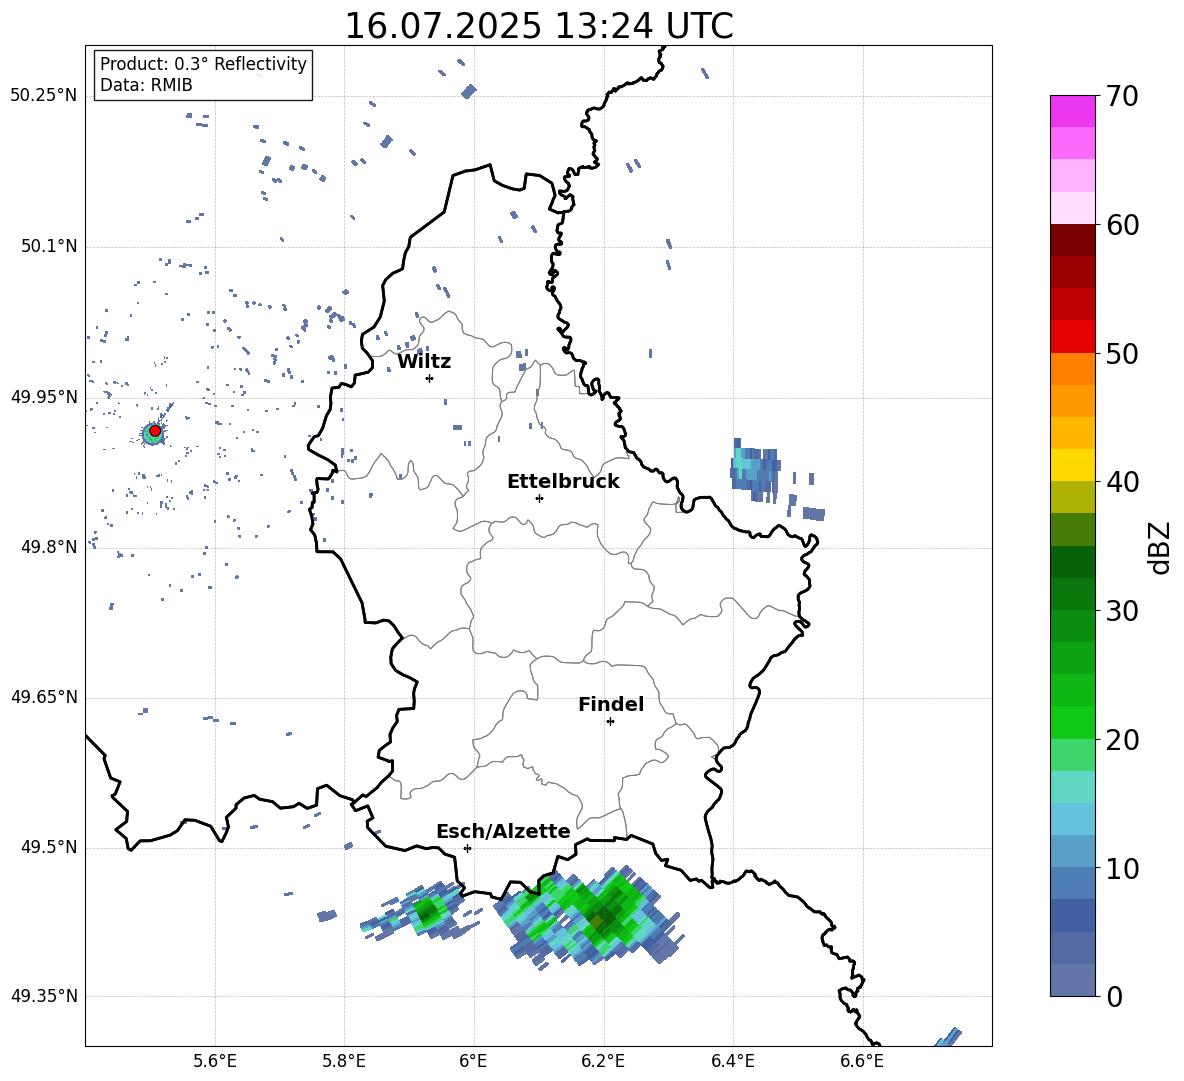Click the bright red colorbar segment near 50
Viewport: 1184px width, 1081px height.
click(1073, 337)
